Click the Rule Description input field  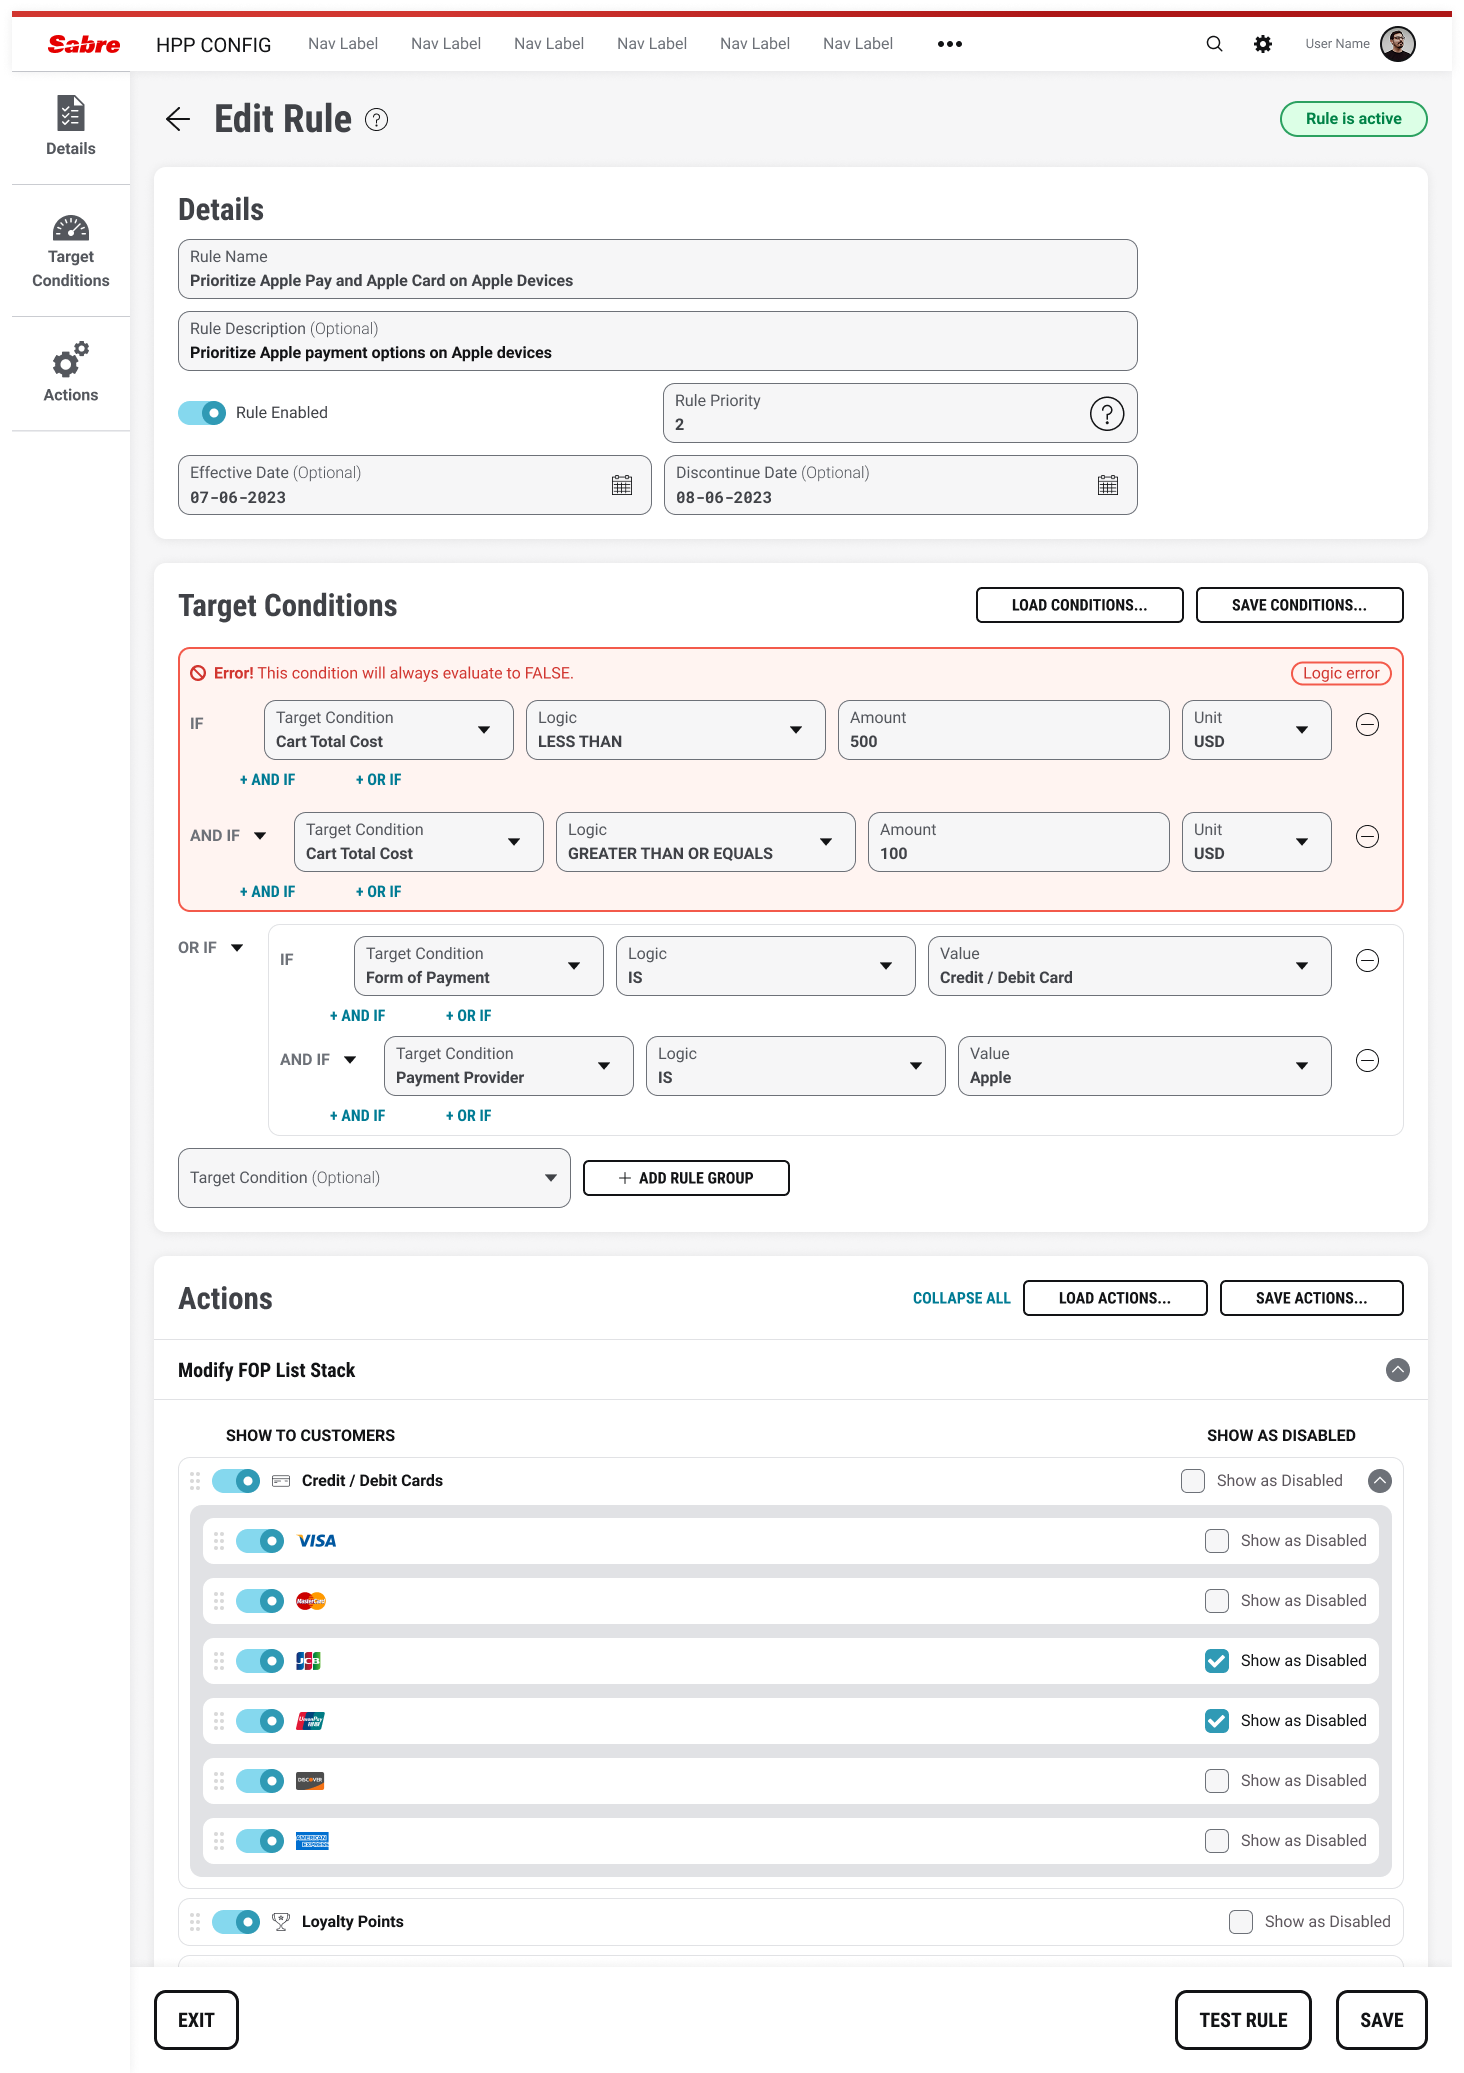[x=657, y=341]
